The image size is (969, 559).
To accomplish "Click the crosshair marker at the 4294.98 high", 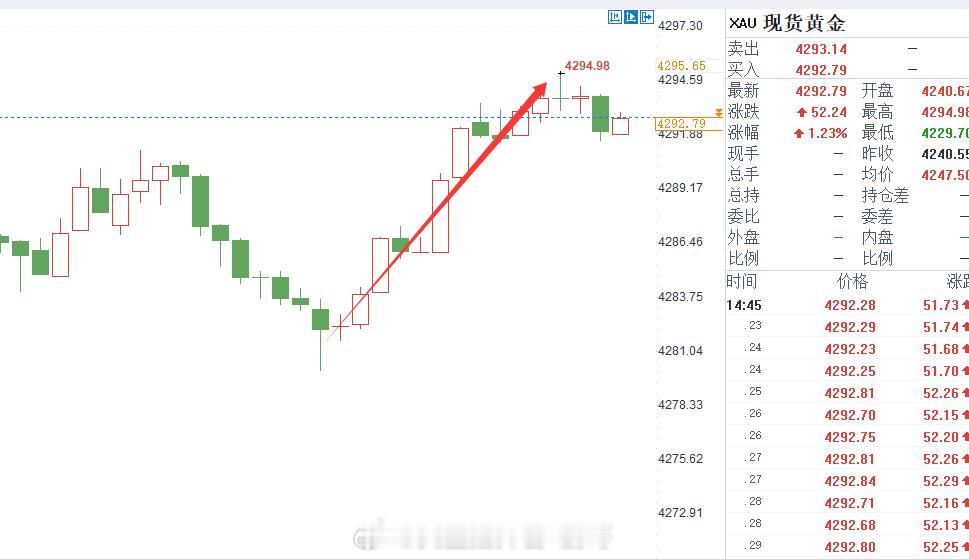I will 561,74.
